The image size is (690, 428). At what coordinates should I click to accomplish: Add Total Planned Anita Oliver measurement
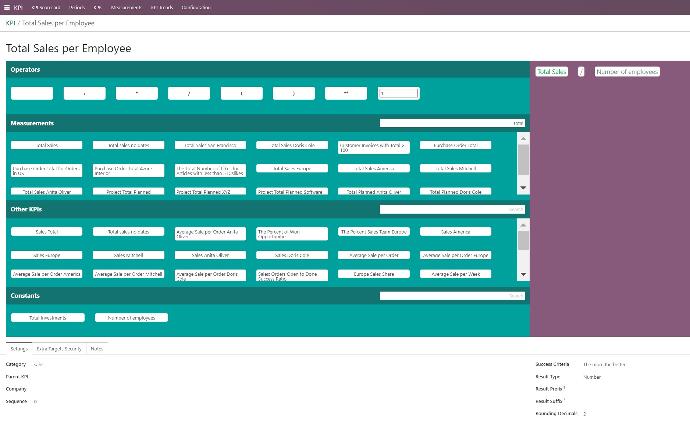click(x=374, y=191)
